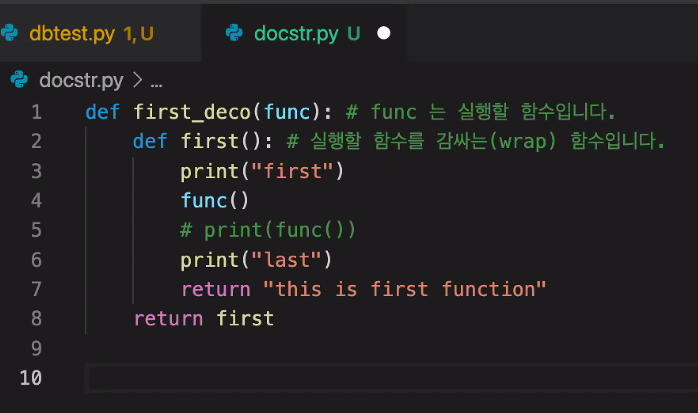Click 'return' keyword on line 8
The image size is (698, 413).
pyautogui.click(x=168, y=319)
